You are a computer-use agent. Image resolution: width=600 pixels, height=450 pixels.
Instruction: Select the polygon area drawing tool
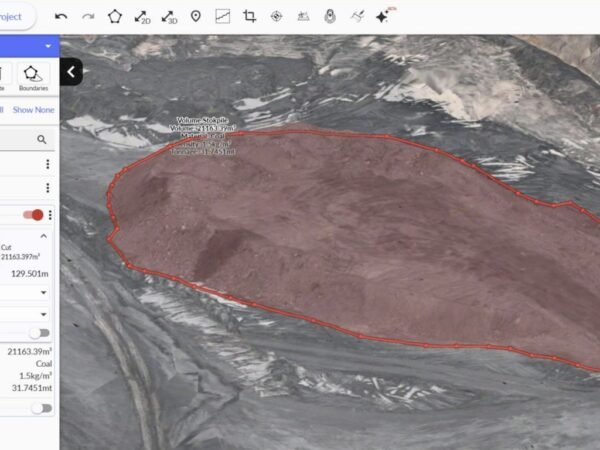click(x=115, y=16)
